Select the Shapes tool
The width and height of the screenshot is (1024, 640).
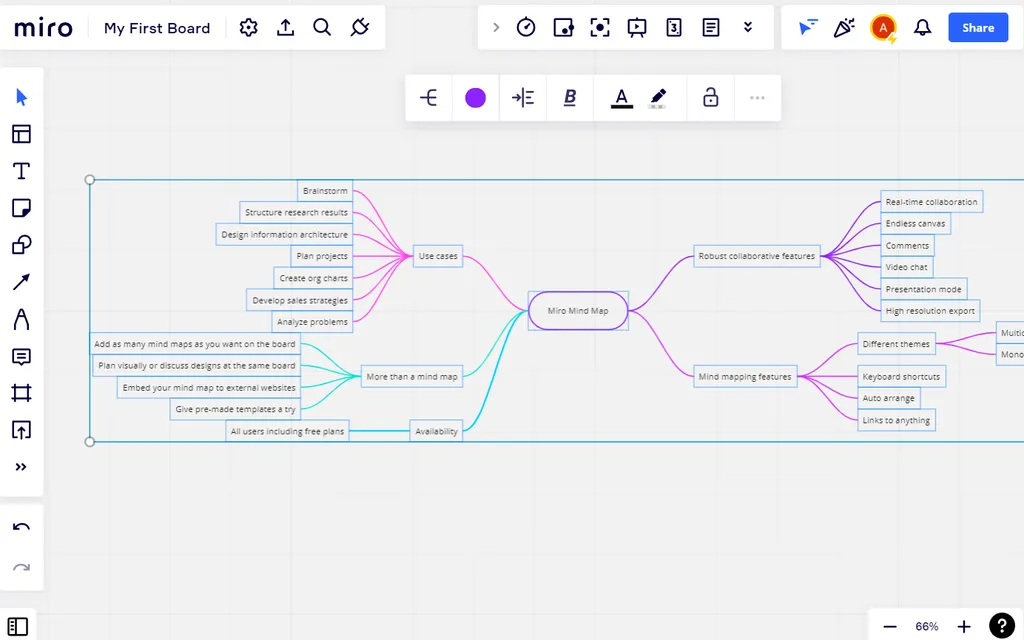(22, 245)
